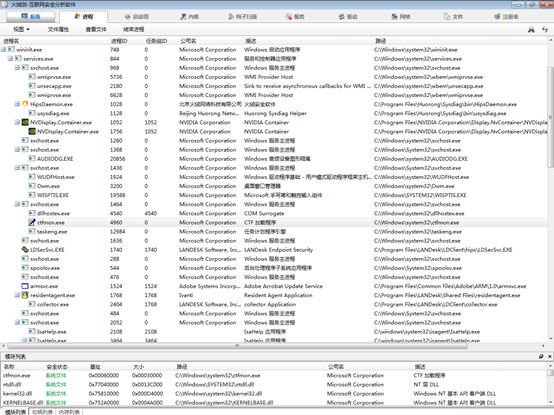Click the 查看文件 toolbar button

96,29
